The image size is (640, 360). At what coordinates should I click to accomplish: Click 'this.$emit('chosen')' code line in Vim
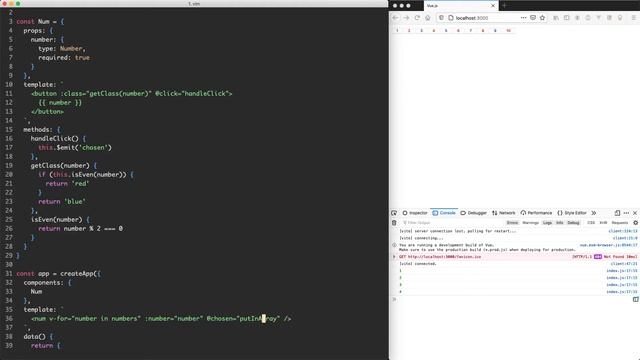(75, 147)
